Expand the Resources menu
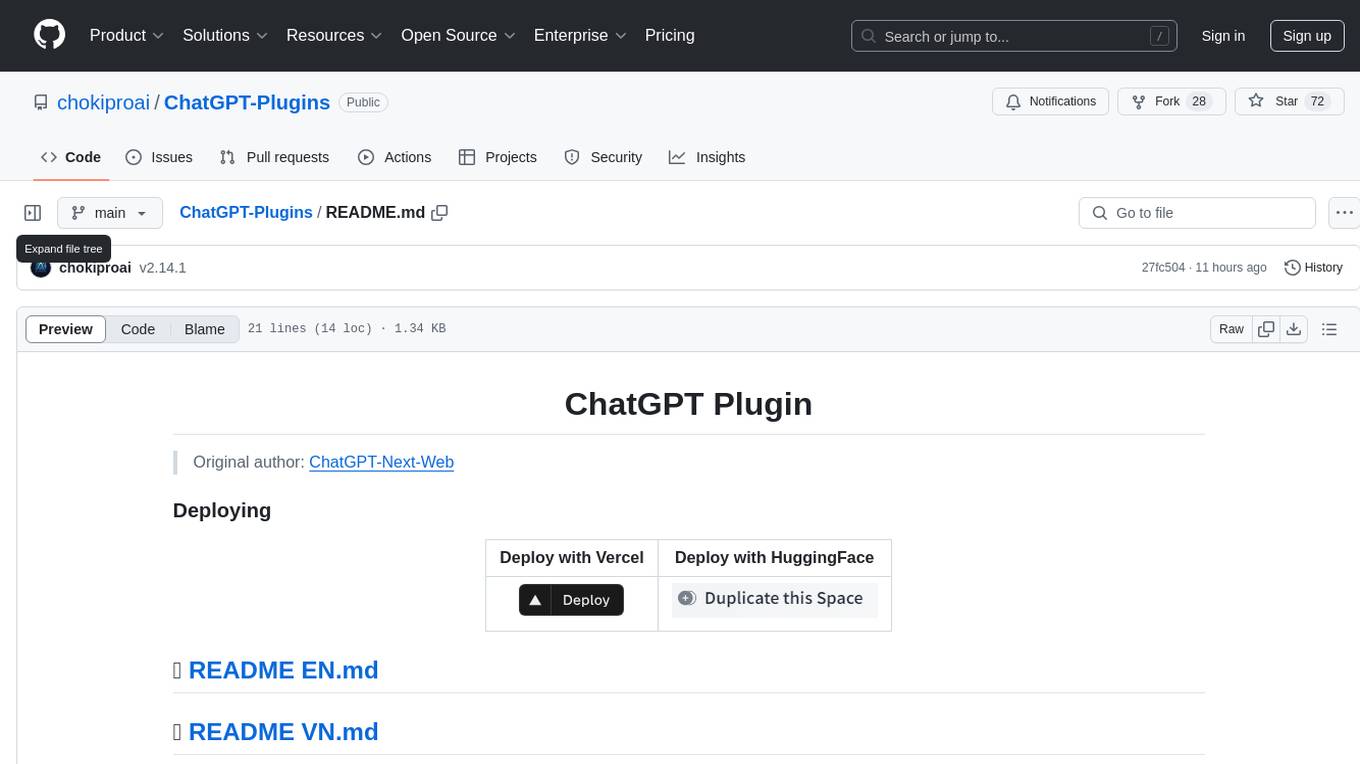1360x764 pixels. pyautogui.click(x=334, y=35)
